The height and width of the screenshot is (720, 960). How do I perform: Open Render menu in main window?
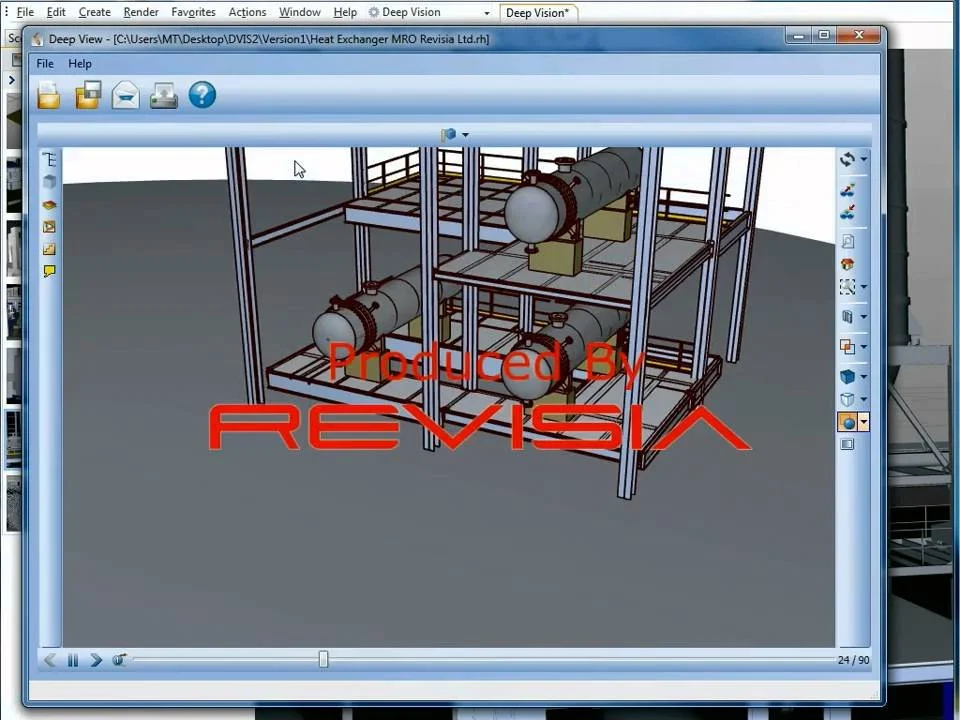[141, 12]
